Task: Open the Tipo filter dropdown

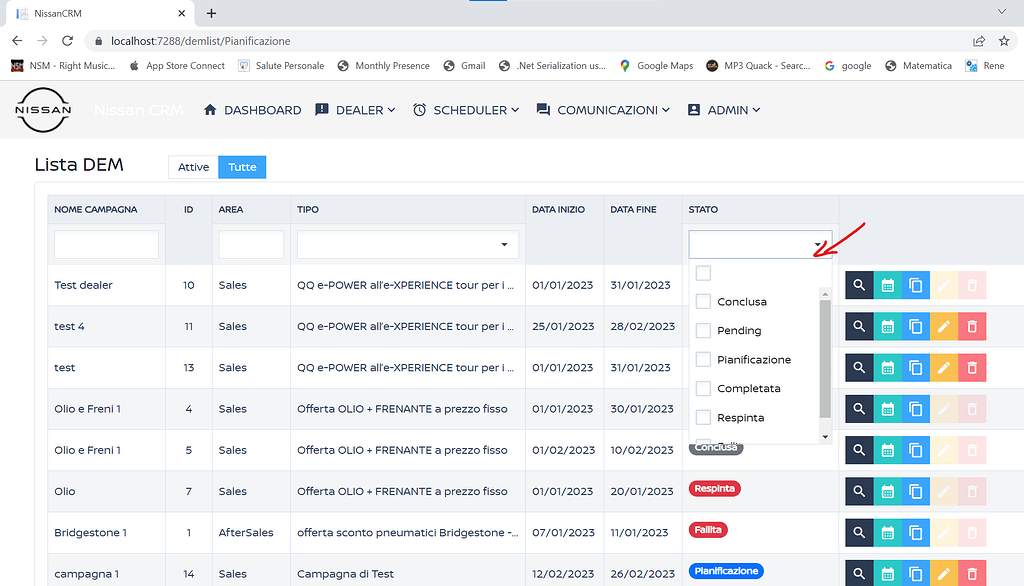Action: (x=504, y=244)
